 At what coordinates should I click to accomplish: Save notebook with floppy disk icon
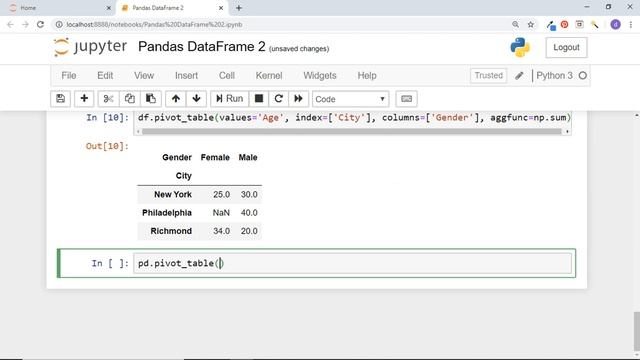point(60,99)
